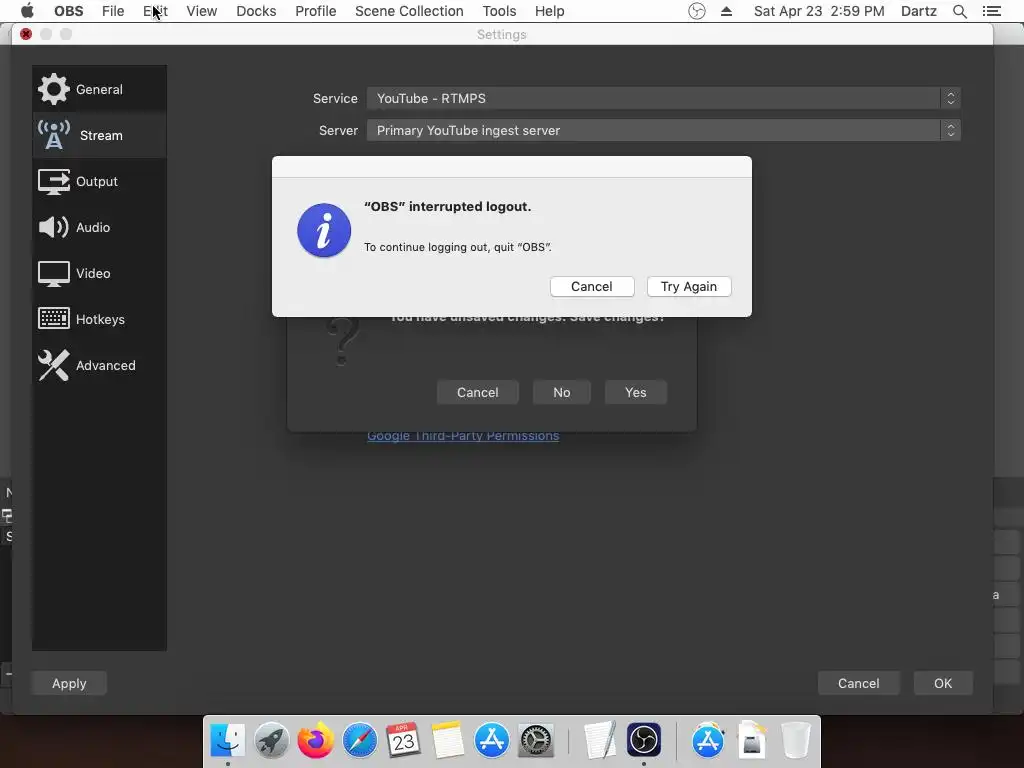
Task: Click the date and time in menu bar
Action: [819, 11]
